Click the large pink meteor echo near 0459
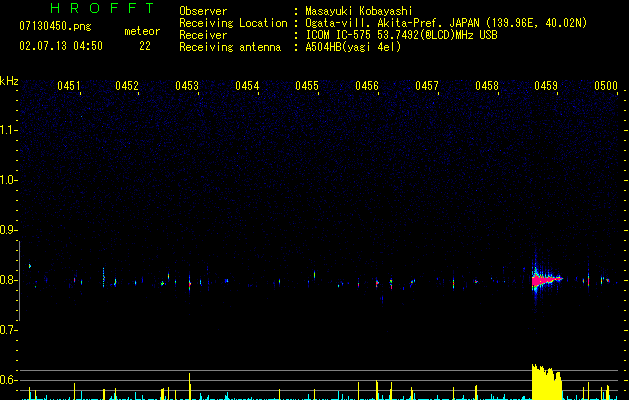The width and height of the screenshot is (629, 400). pyautogui.click(x=546, y=279)
